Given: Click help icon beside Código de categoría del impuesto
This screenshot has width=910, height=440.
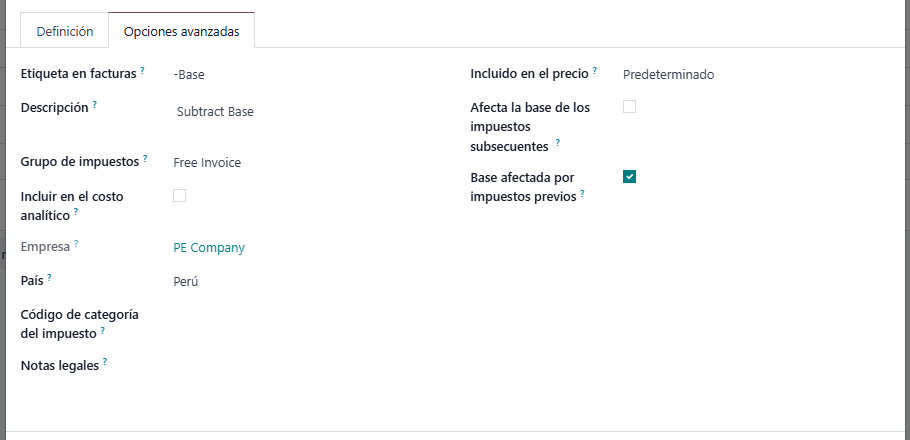Looking at the screenshot, I should 103,330.
